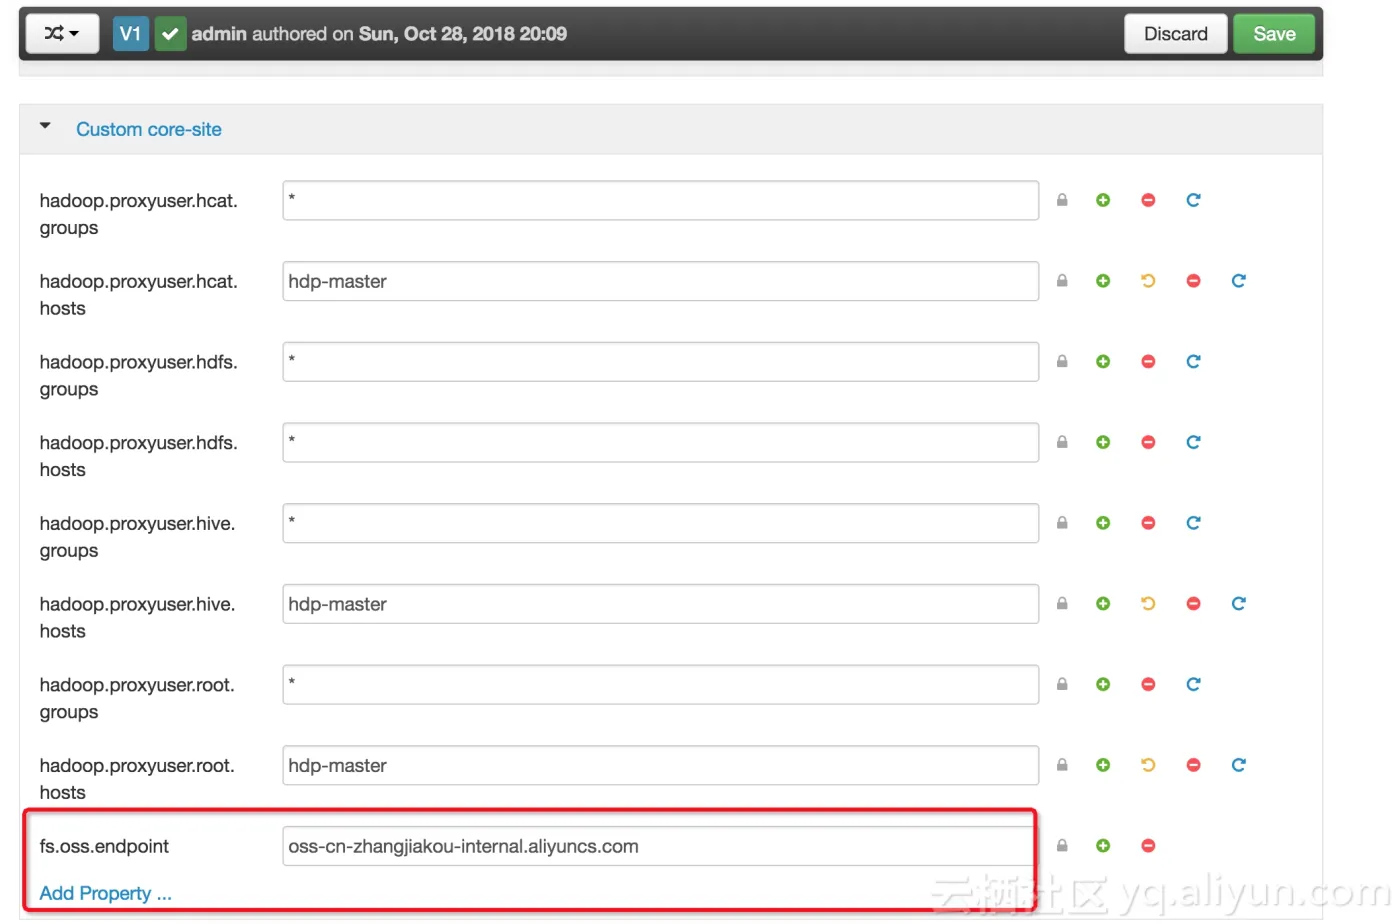1400x924 pixels.
Task: Select the fs.oss.endpoint property label
Action: 104,847
